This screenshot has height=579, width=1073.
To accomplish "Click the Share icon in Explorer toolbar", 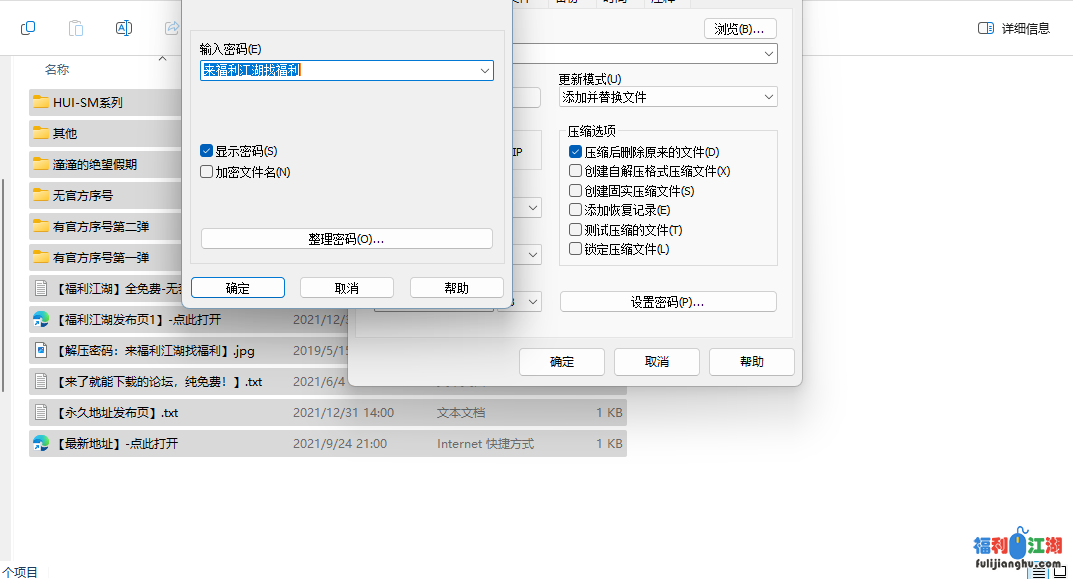I will pyautogui.click(x=171, y=28).
